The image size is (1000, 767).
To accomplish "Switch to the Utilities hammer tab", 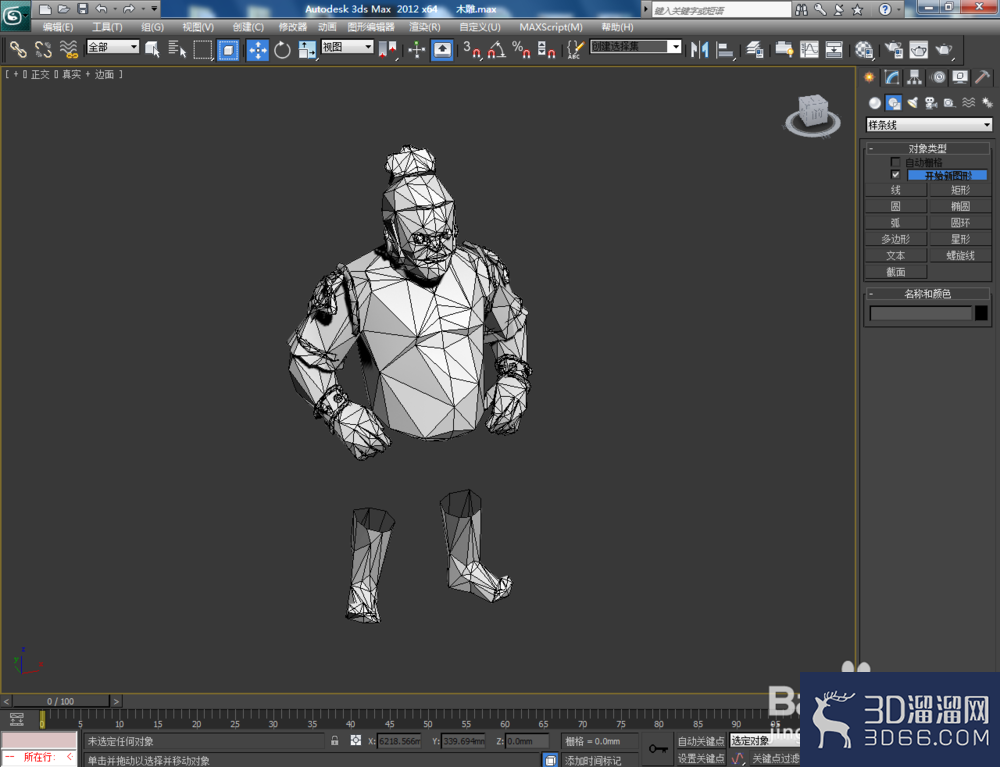I will tap(982, 78).
